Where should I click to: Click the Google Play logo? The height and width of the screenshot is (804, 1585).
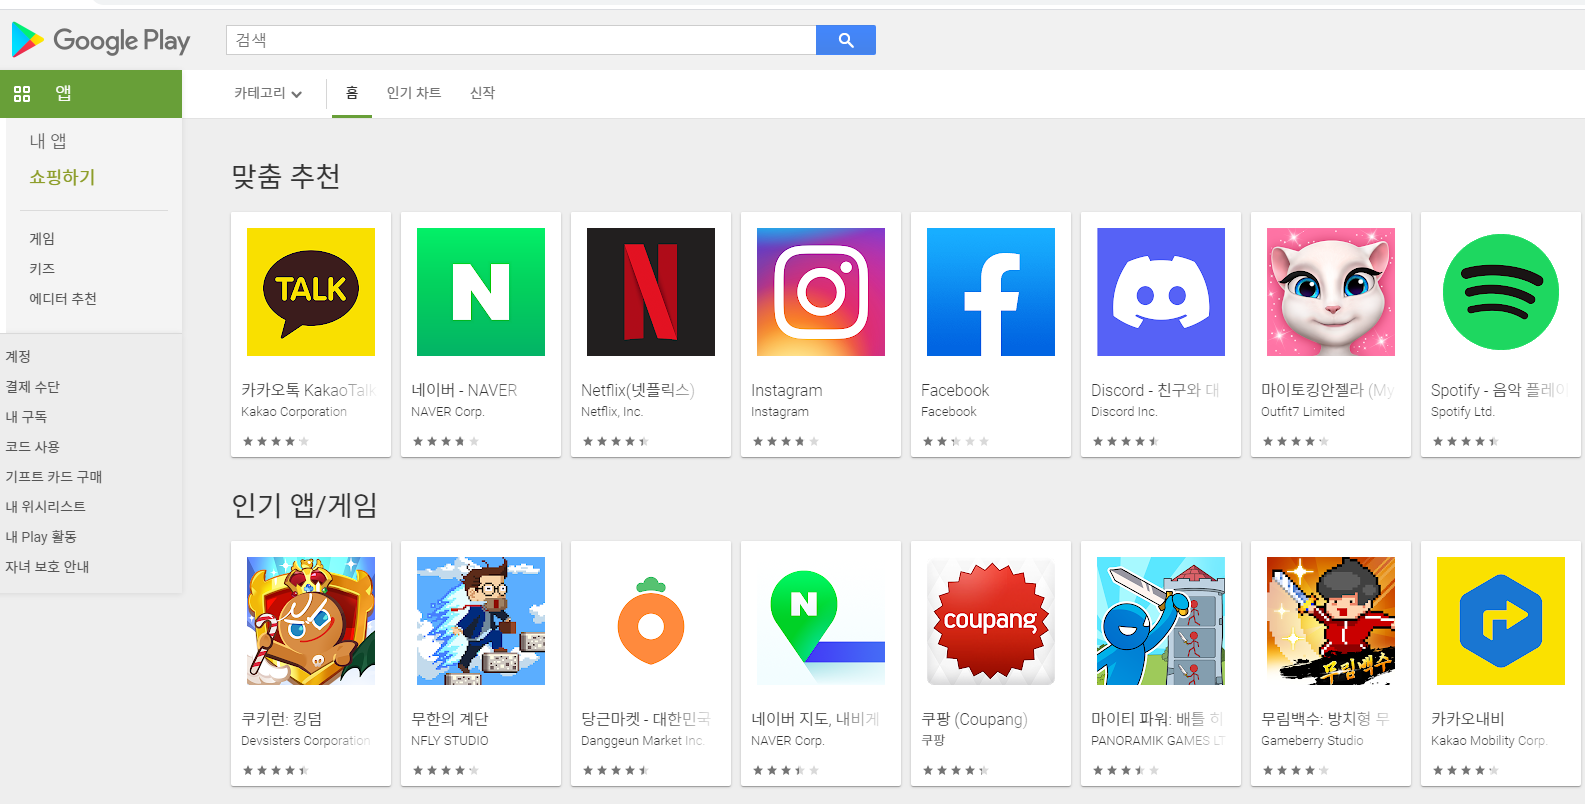click(x=100, y=40)
